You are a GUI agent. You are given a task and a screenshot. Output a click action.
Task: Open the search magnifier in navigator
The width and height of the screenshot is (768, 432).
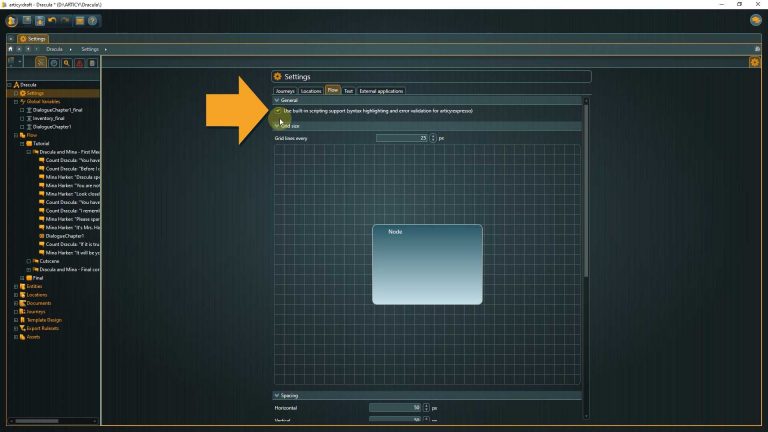click(x=67, y=63)
